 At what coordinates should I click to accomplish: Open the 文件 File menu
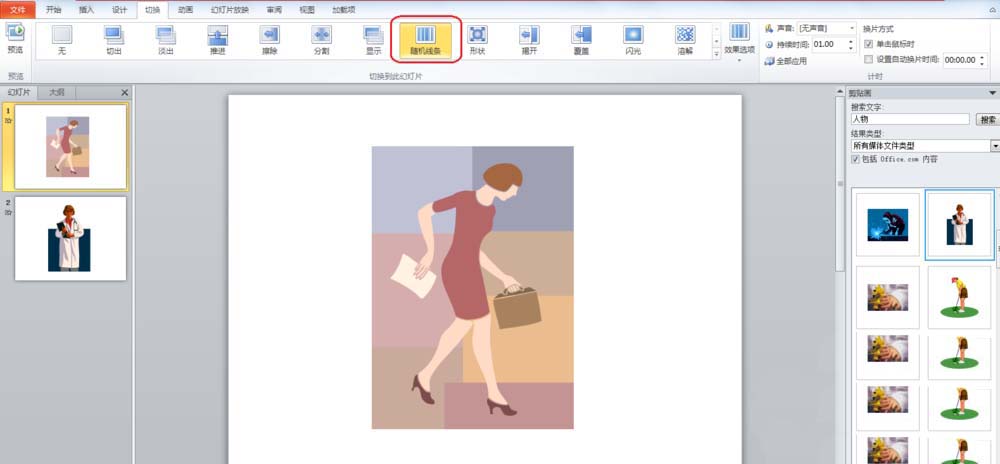point(18,10)
